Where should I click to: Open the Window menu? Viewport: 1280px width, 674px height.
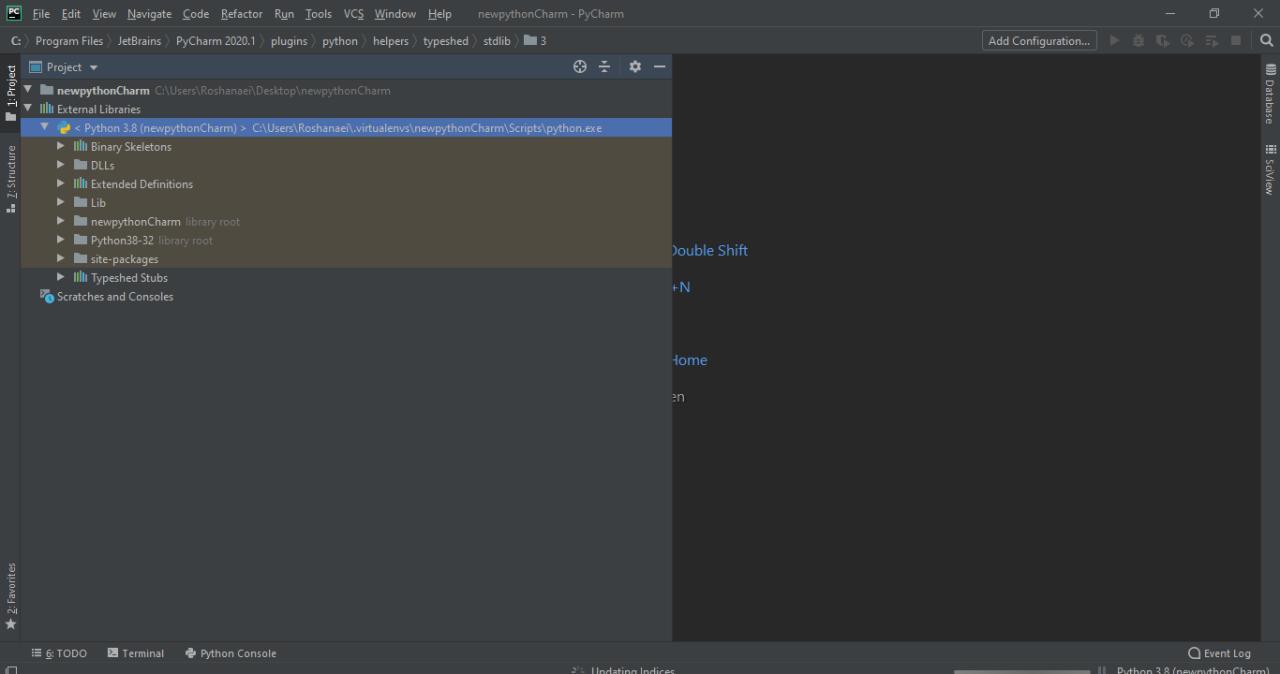point(395,14)
